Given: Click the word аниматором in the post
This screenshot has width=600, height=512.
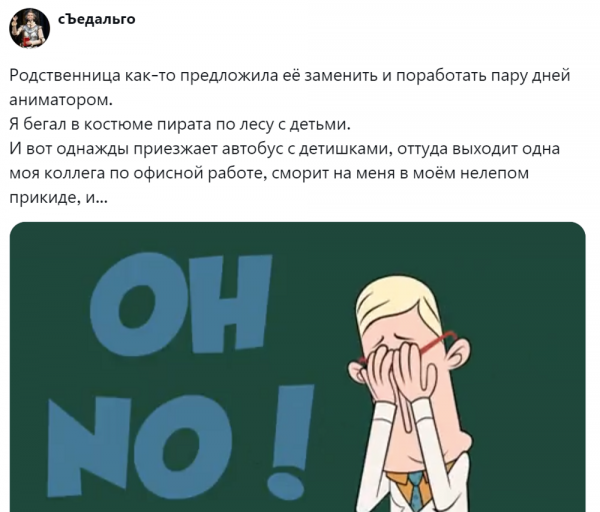Looking at the screenshot, I should [x=61, y=100].
